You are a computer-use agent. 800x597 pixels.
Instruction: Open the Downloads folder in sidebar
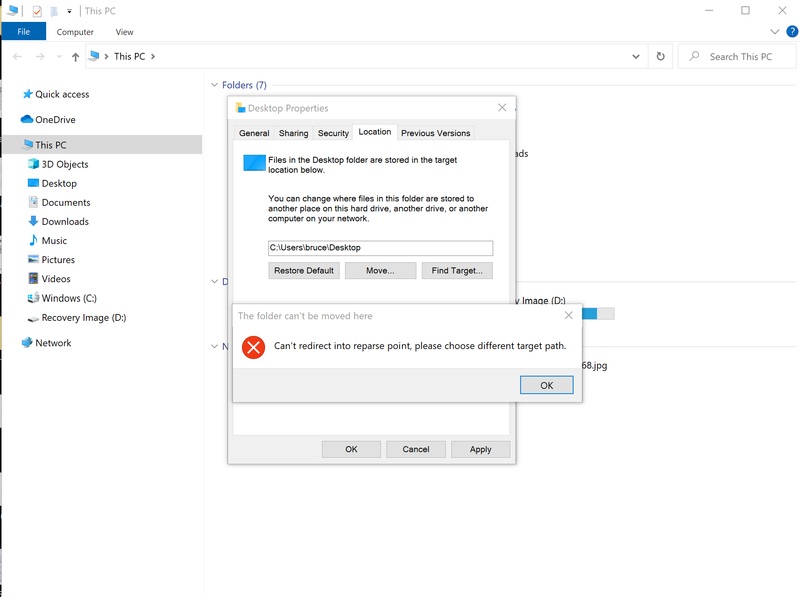point(64,221)
